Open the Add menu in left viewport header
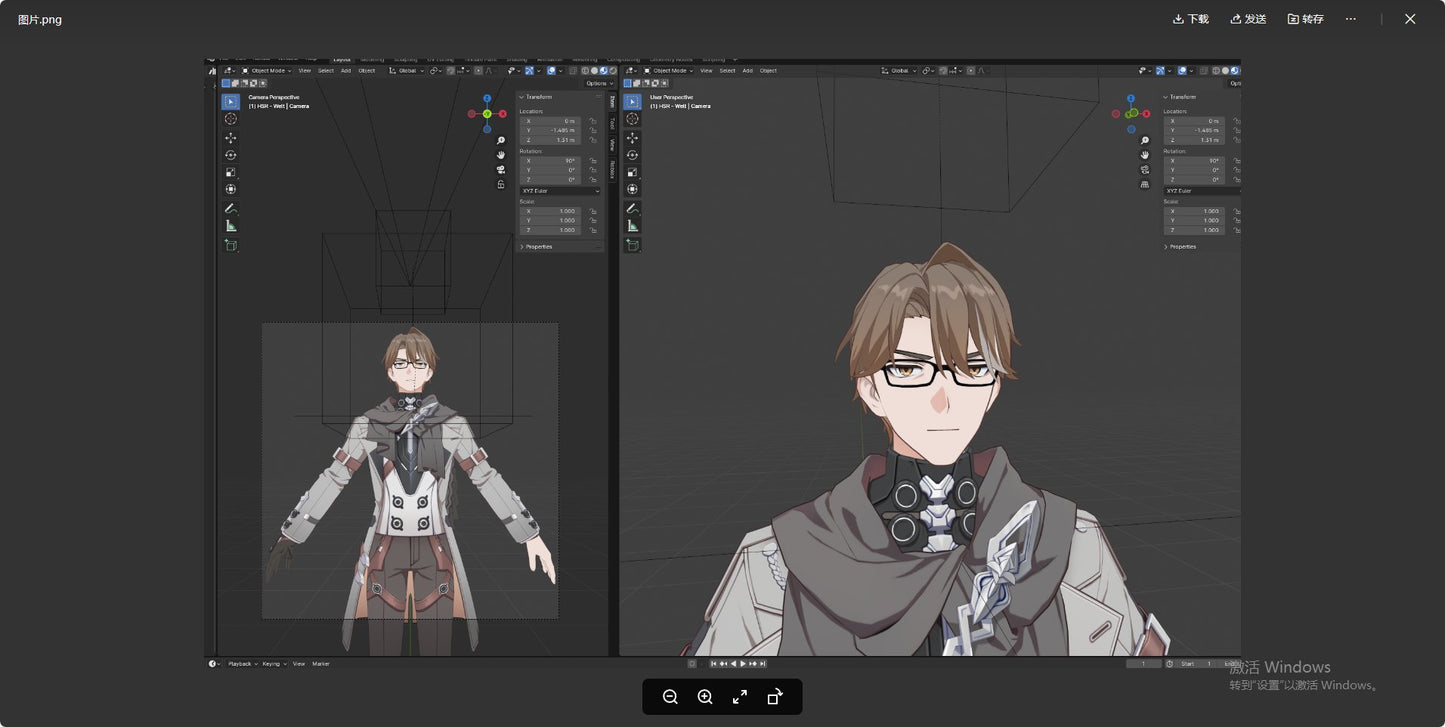The width and height of the screenshot is (1445, 727). (x=346, y=71)
